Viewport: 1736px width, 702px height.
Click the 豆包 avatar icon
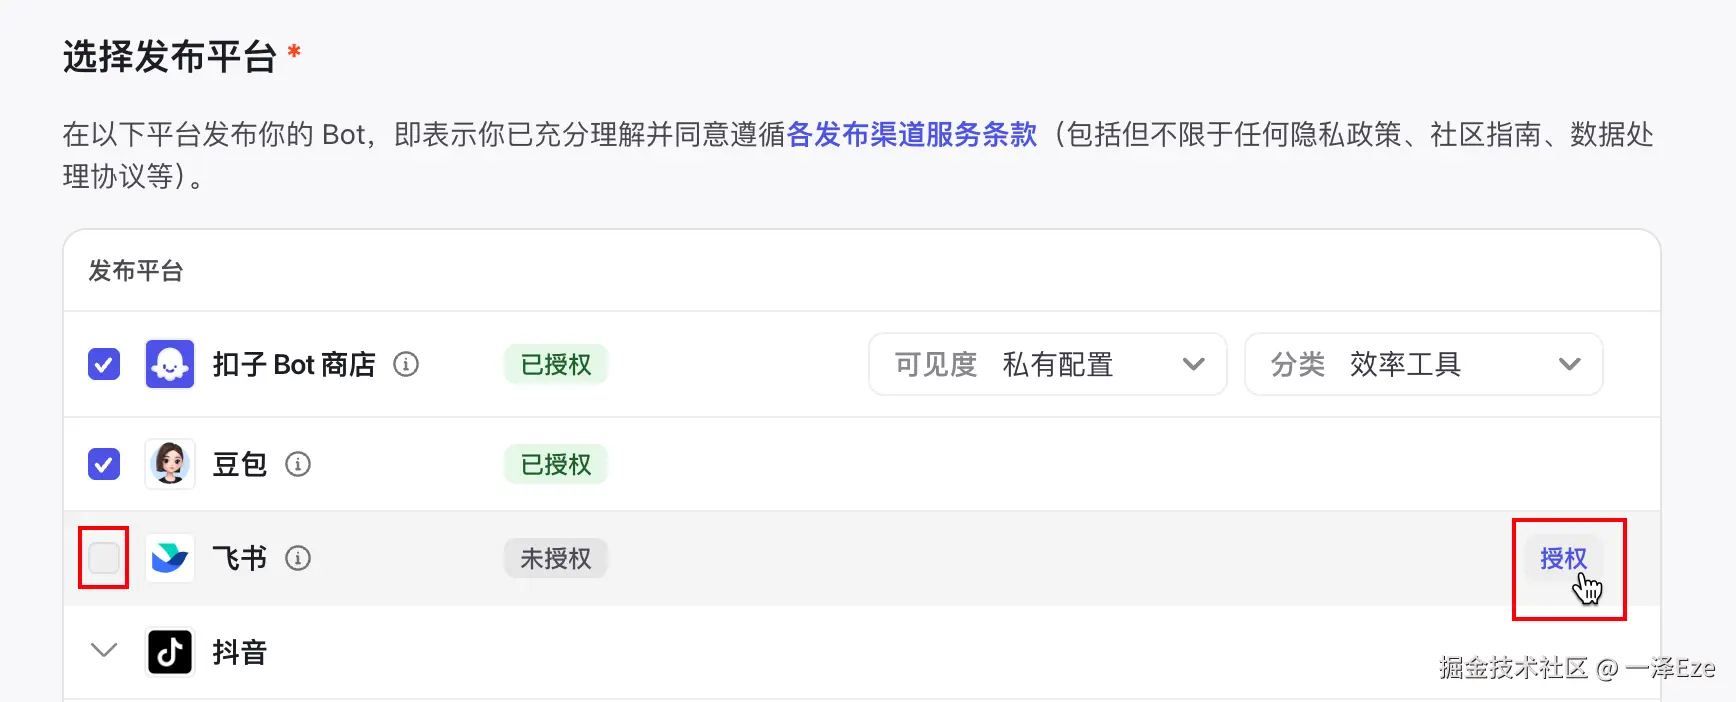pyautogui.click(x=170, y=464)
